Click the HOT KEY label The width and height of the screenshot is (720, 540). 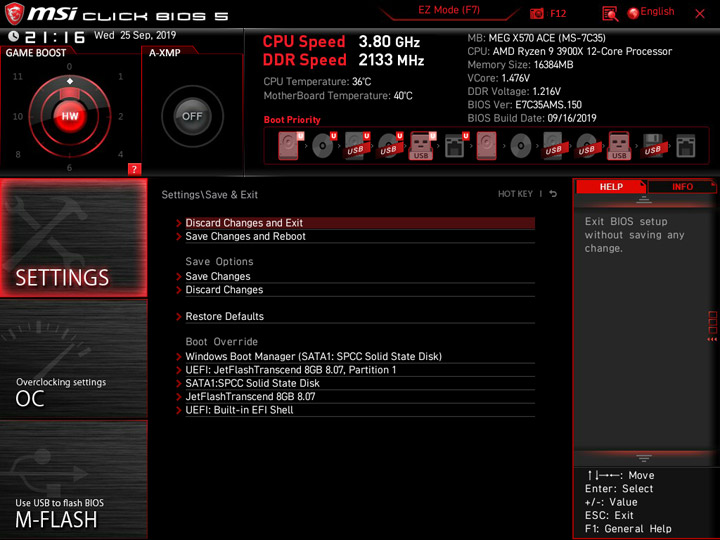click(515, 194)
